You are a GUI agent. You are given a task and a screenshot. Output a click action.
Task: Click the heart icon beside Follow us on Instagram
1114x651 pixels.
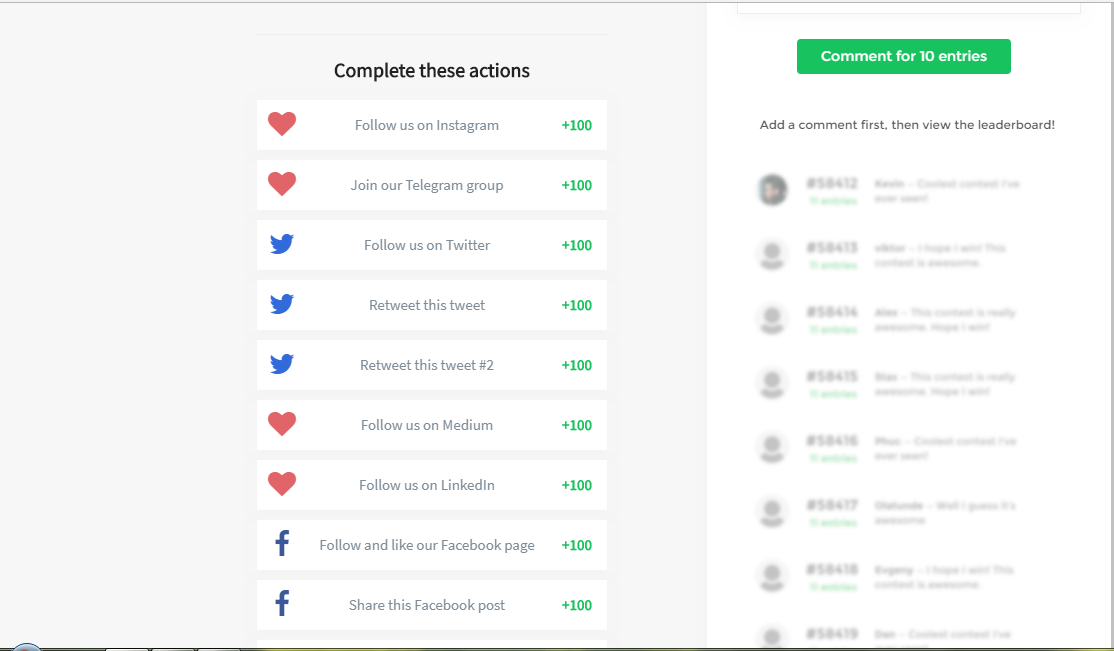coord(282,124)
